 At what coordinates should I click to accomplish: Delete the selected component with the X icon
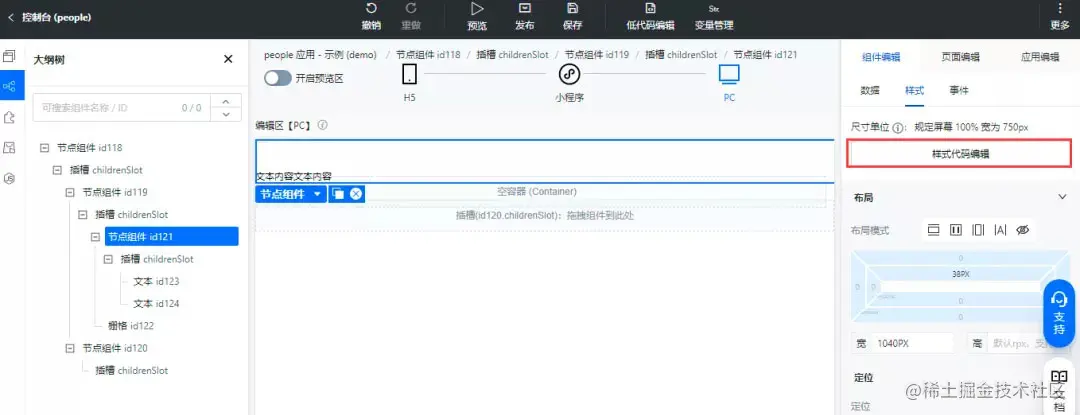coord(355,194)
